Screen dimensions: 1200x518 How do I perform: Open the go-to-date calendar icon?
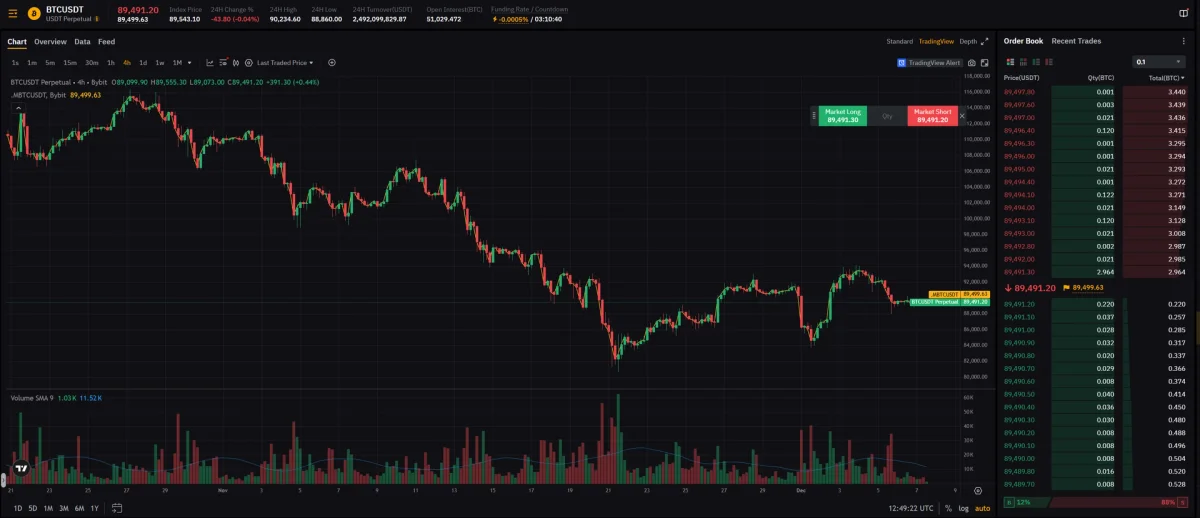[117, 508]
